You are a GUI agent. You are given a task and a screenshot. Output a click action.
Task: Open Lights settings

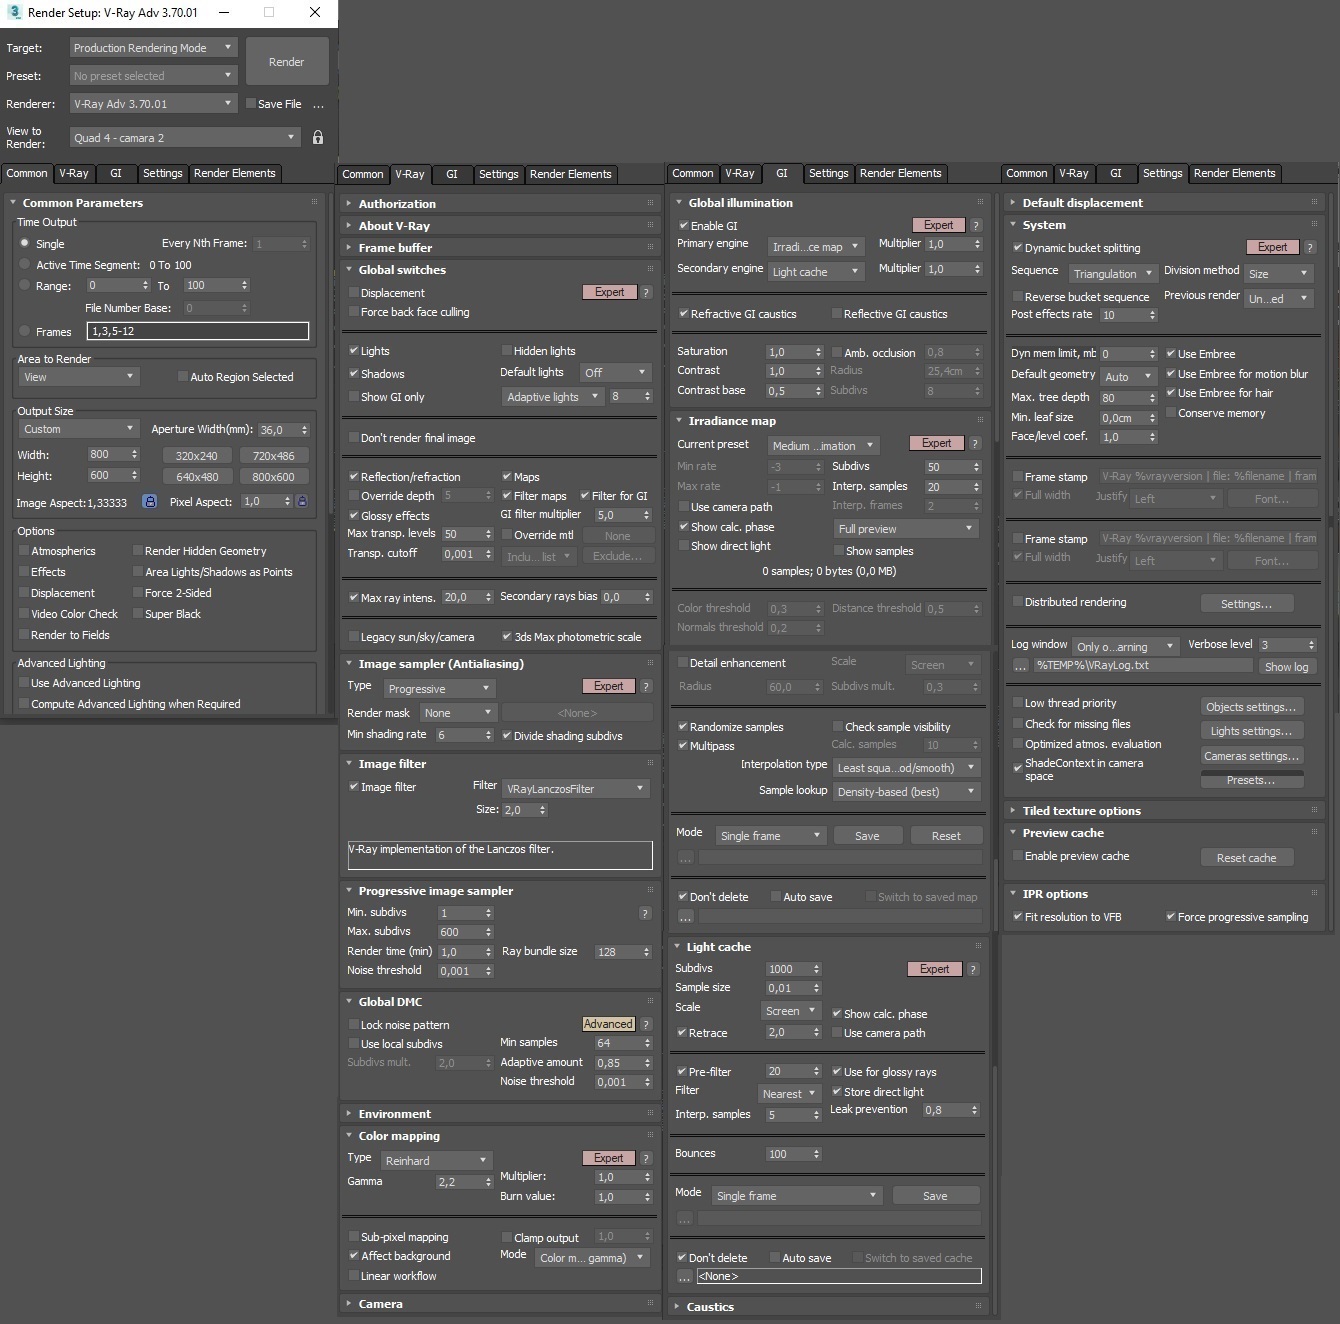1251,731
